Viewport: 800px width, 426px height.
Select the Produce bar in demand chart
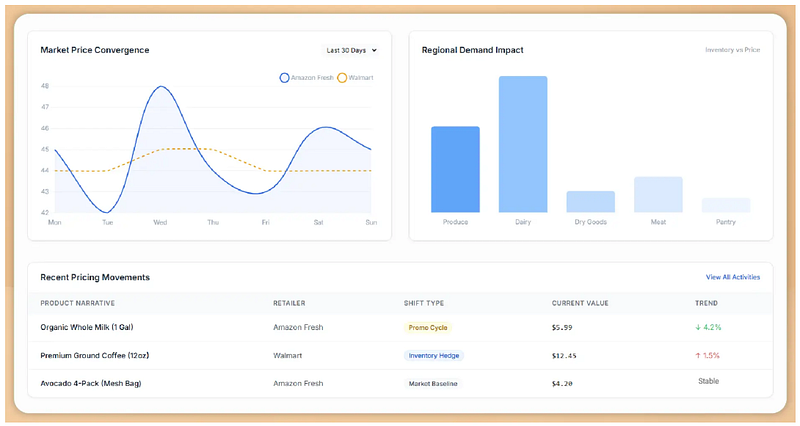pos(455,169)
